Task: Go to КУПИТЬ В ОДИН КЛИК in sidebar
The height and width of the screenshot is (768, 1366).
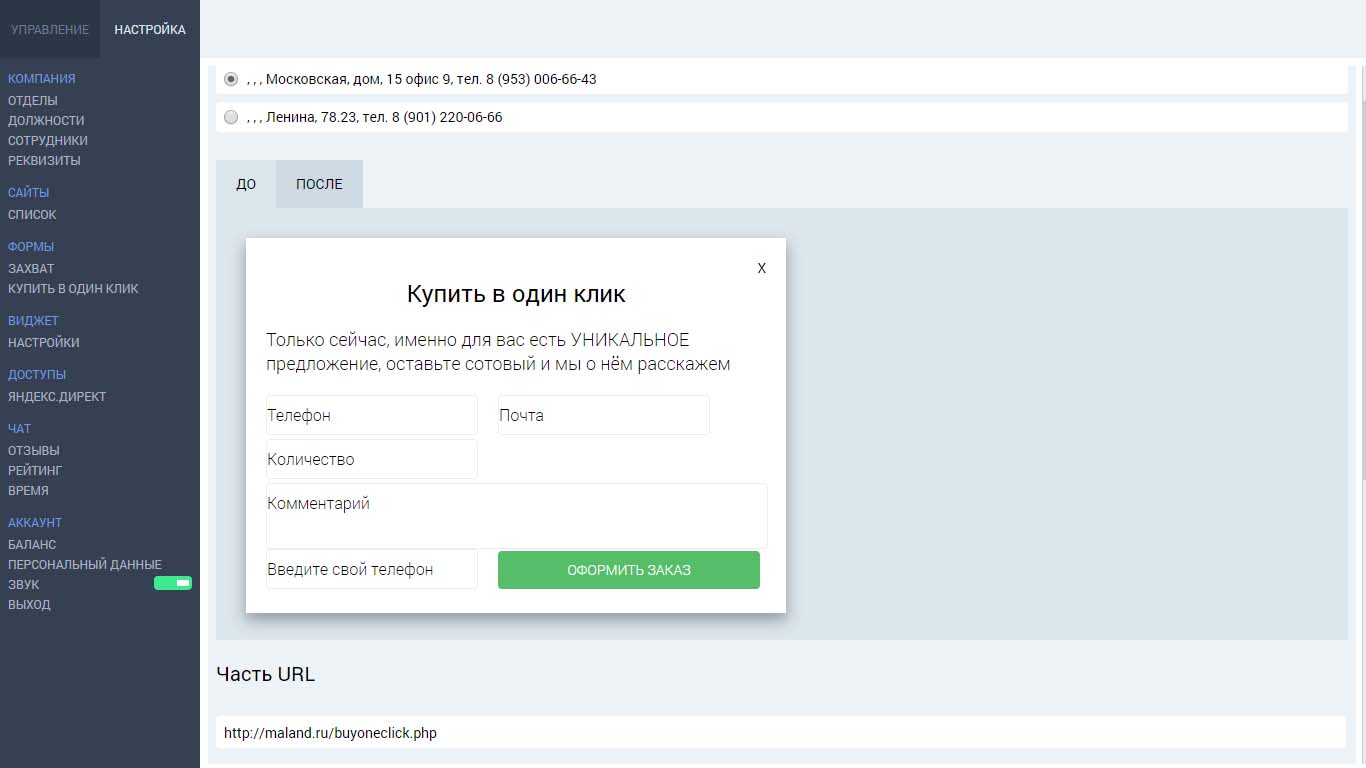Action: (x=73, y=288)
